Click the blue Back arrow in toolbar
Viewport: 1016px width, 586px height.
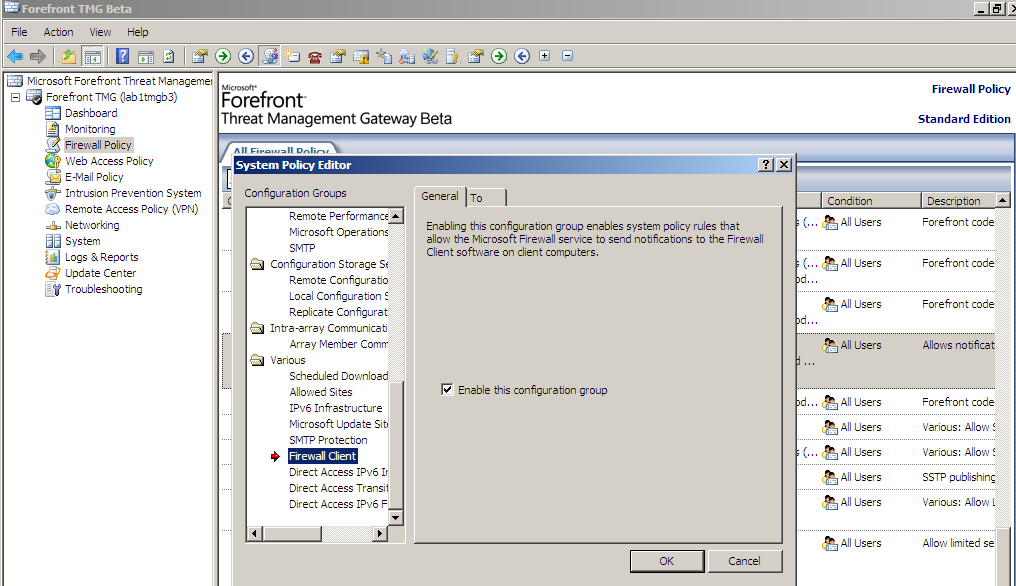point(15,56)
